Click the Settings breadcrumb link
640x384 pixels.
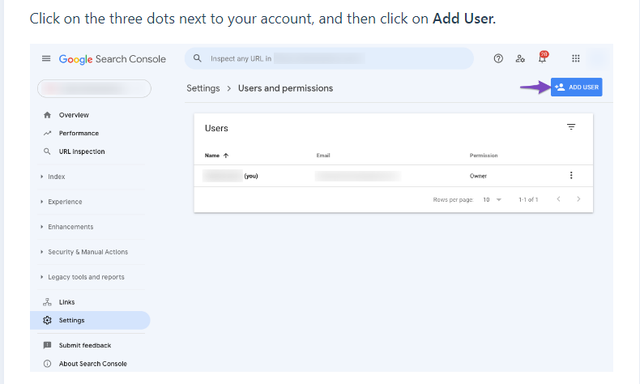coord(203,88)
